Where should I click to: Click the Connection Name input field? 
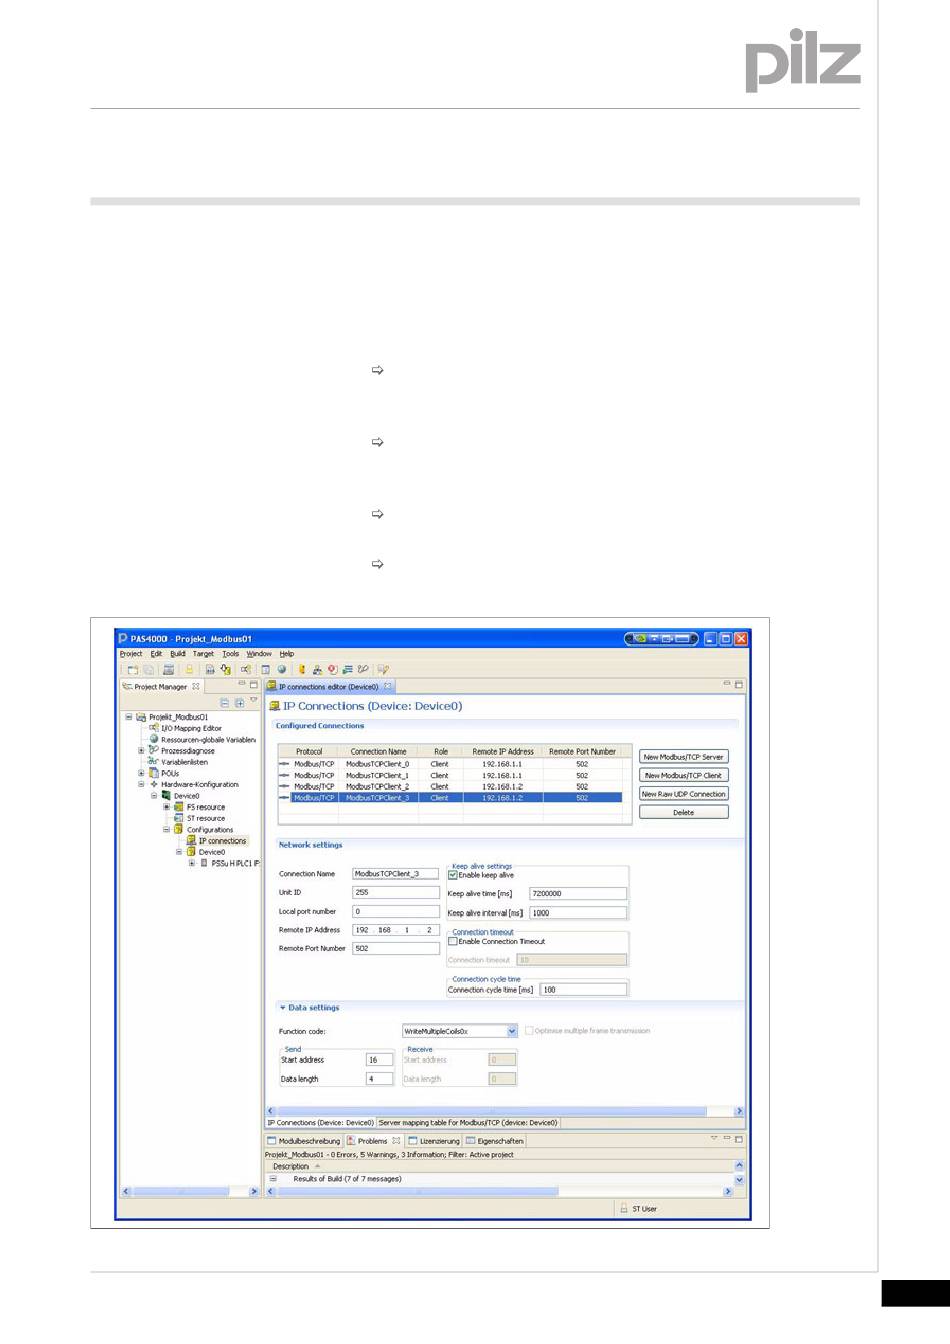[396, 874]
